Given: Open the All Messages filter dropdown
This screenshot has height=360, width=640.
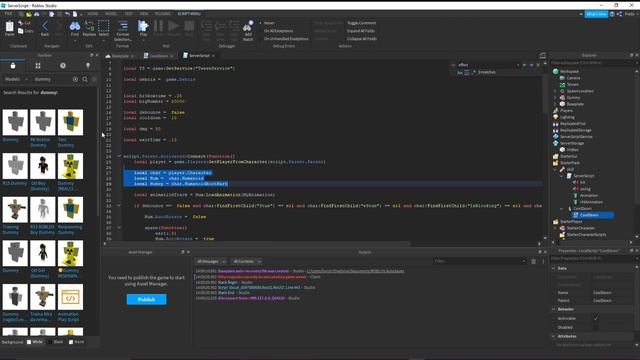Looking at the screenshot, I should (x=211, y=261).
